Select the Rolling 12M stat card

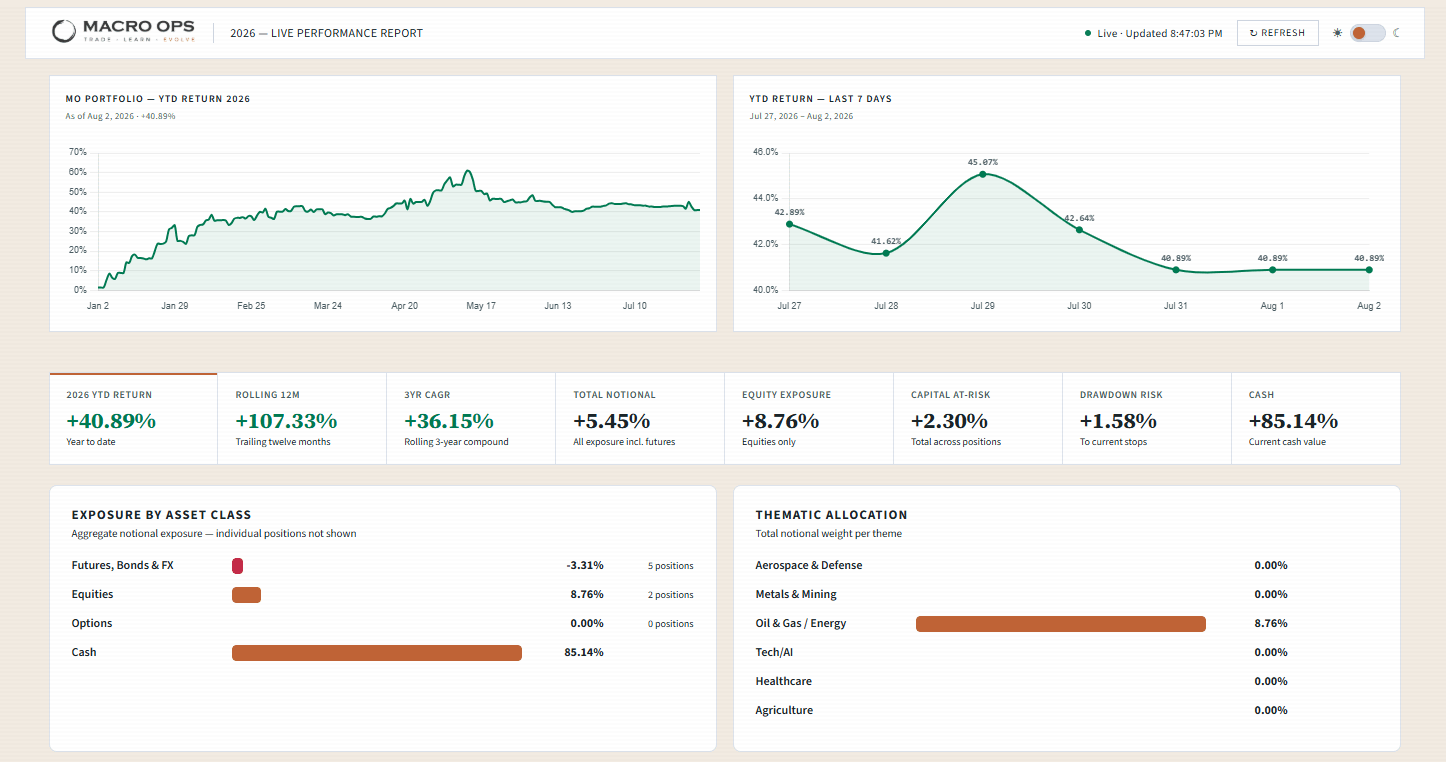[302, 419]
